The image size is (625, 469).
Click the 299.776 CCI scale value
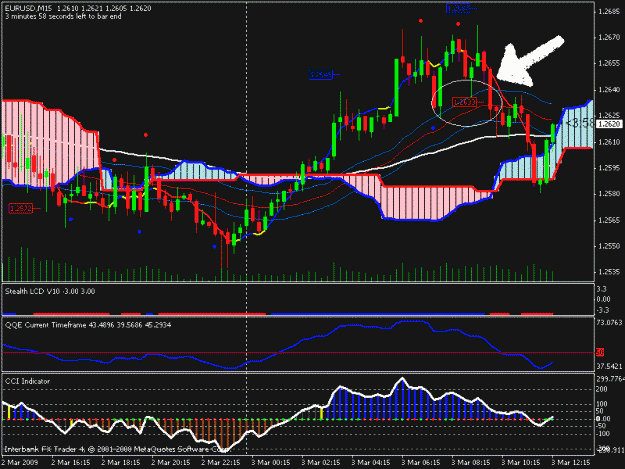[x=610, y=379]
